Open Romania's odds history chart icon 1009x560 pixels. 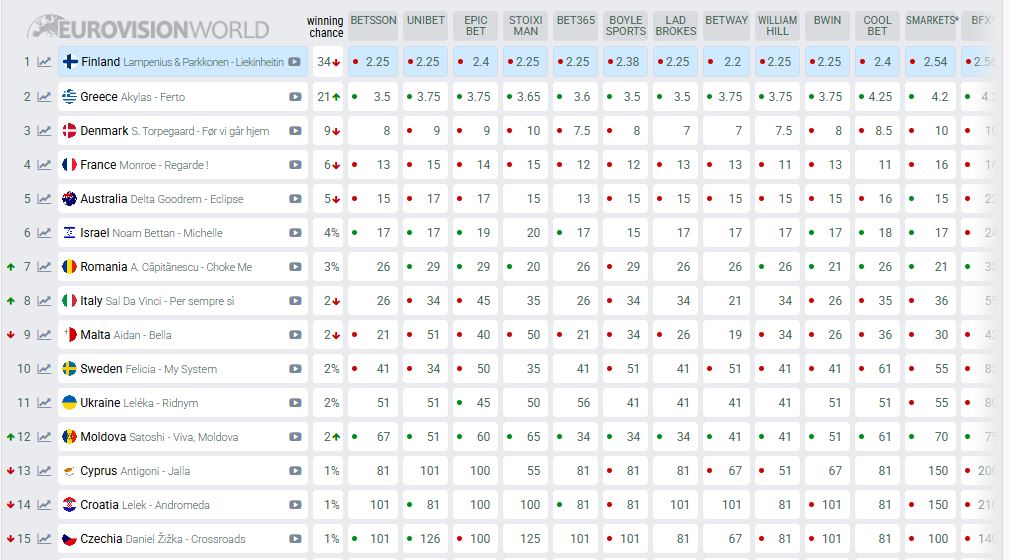(44, 266)
